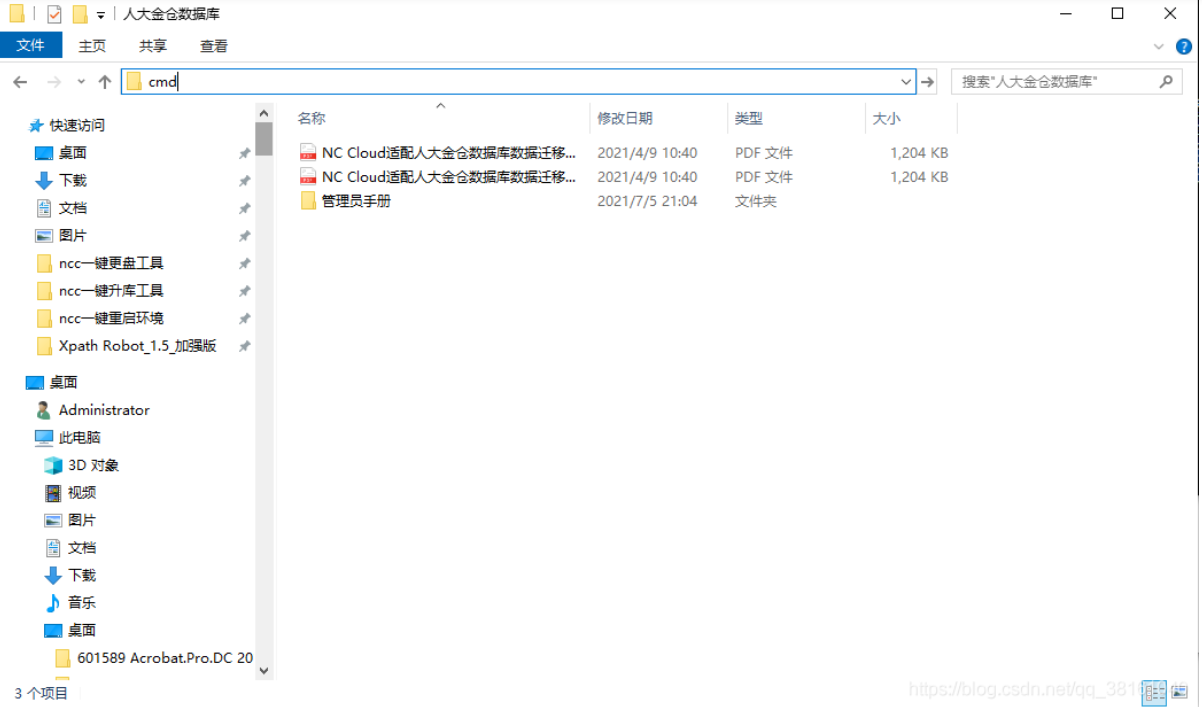This screenshot has width=1202, height=707.
Task: Click the 3 个项目 status text
Action: pyautogui.click(x=41, y=693)
